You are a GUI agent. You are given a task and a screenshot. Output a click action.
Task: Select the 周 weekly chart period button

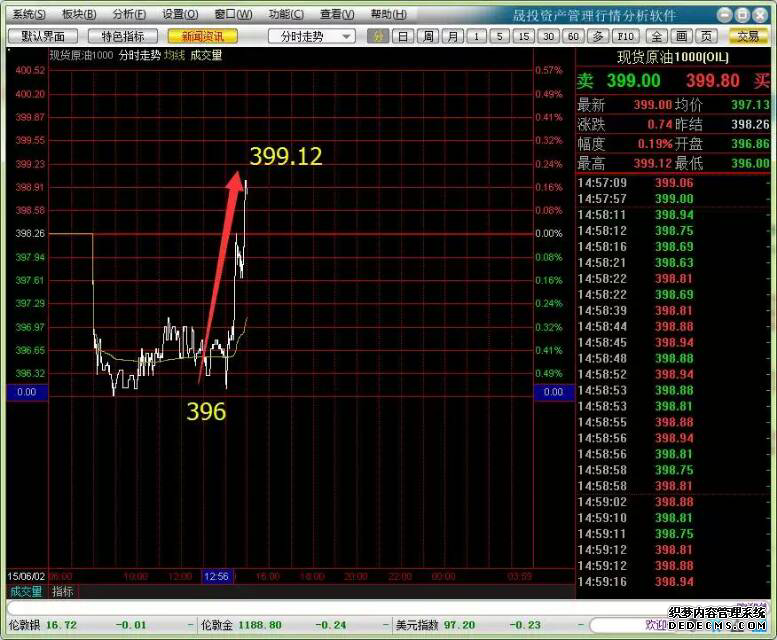click(428, 36)
